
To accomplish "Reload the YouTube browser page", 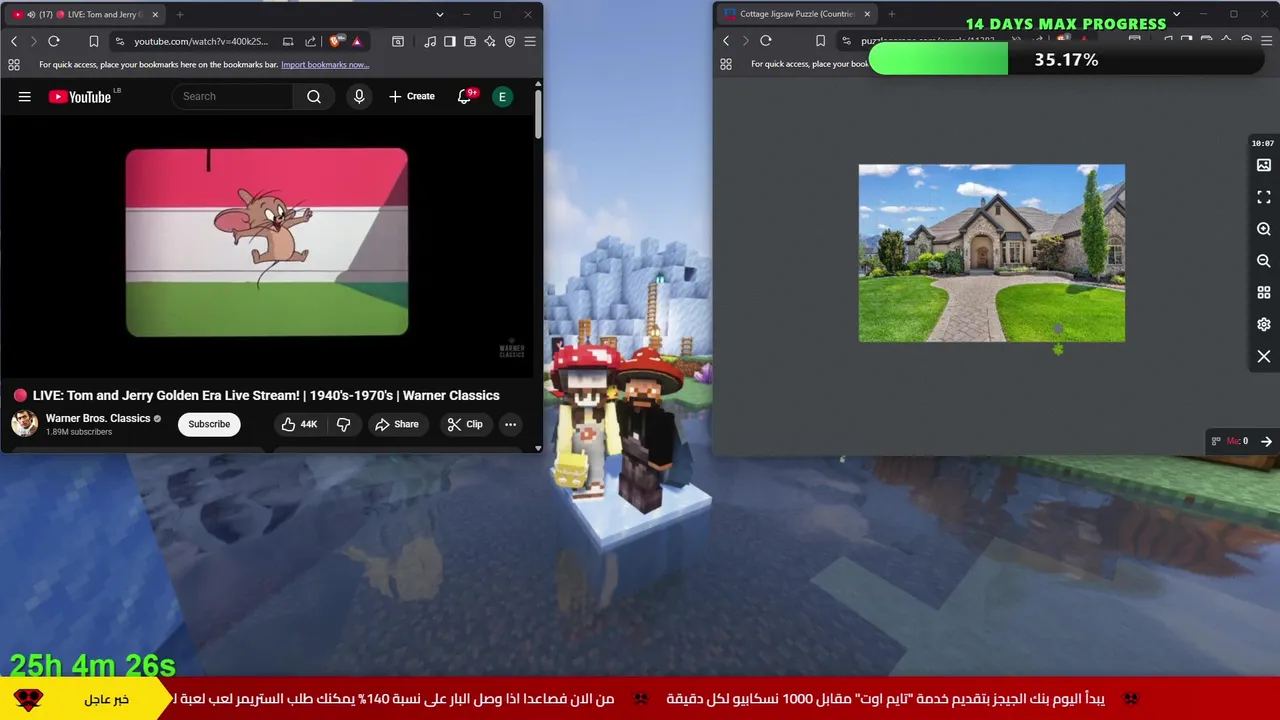I will (54, 41).
